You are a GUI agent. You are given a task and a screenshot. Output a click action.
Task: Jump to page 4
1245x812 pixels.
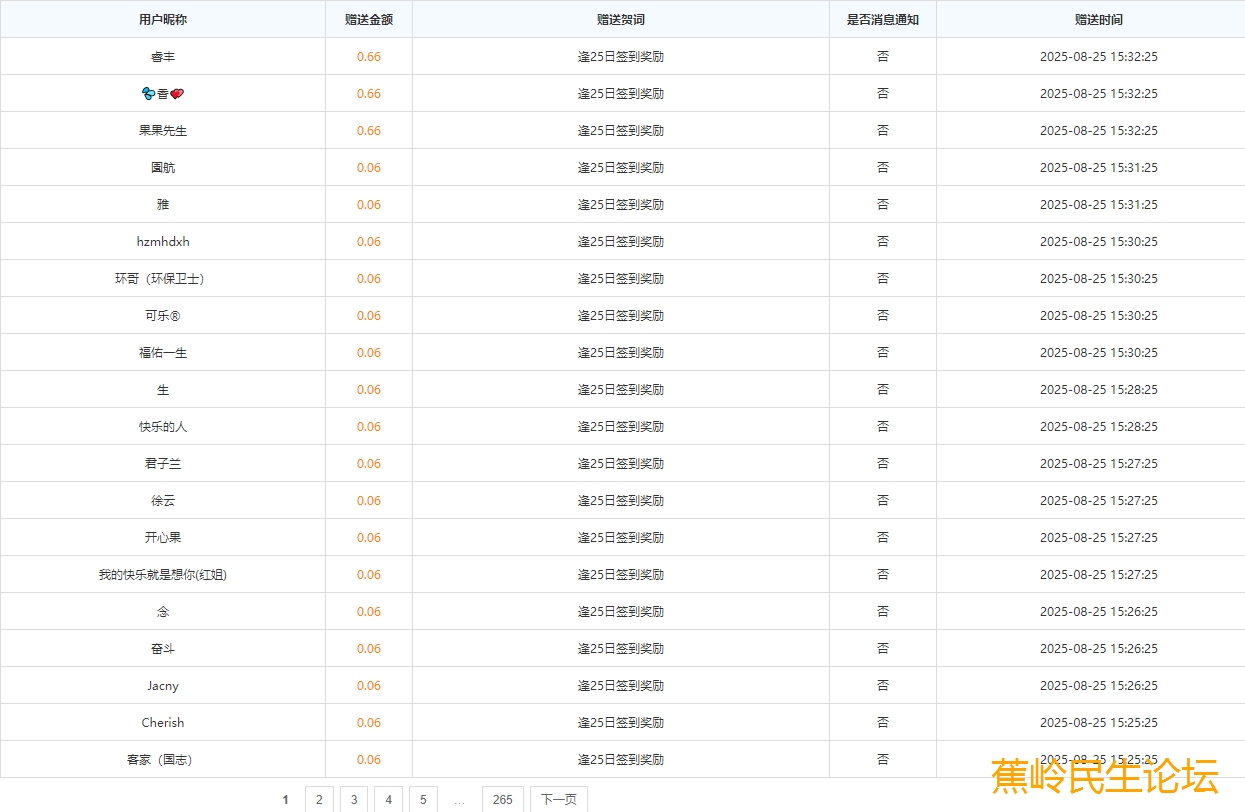pos(388,799)
